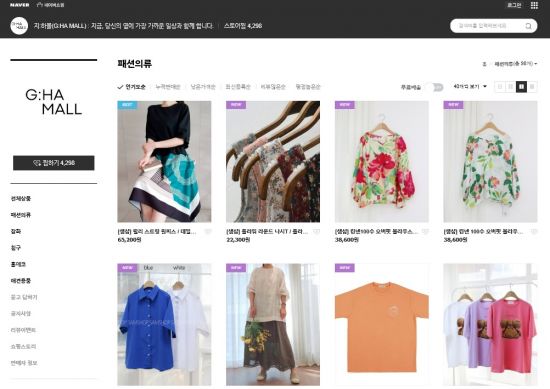The width and height of the screenshot is (550, 389).
Task: Open the 40개씩 보기 items-per-page dropdown
Action: pos(470,86)
